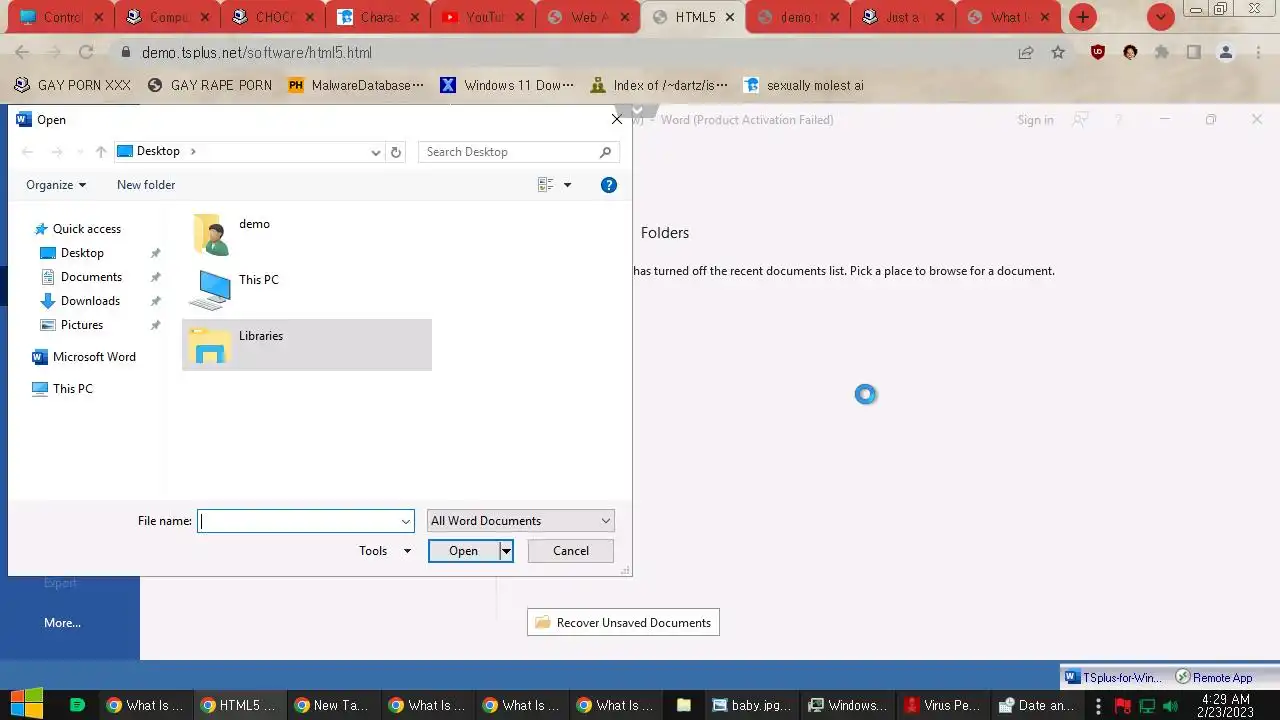Open the Tools dropdown
Image resolution: width=1280 pixels, height=720 pixels.
(385, 551)
